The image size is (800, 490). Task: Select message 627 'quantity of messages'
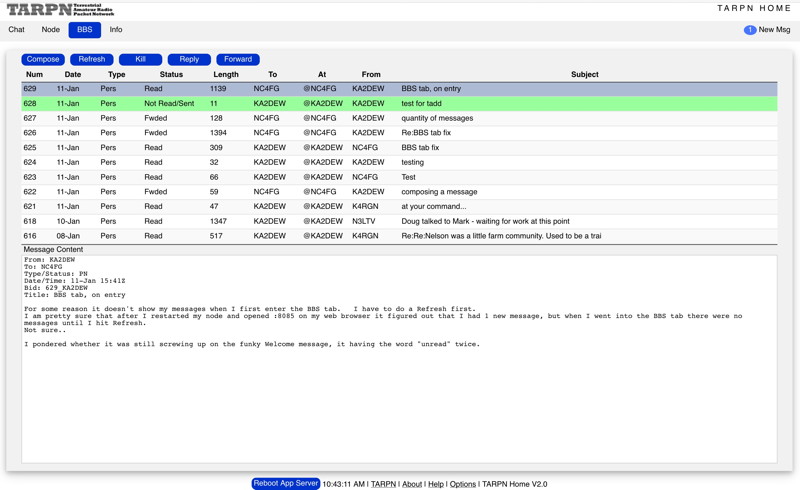(399, 118)
